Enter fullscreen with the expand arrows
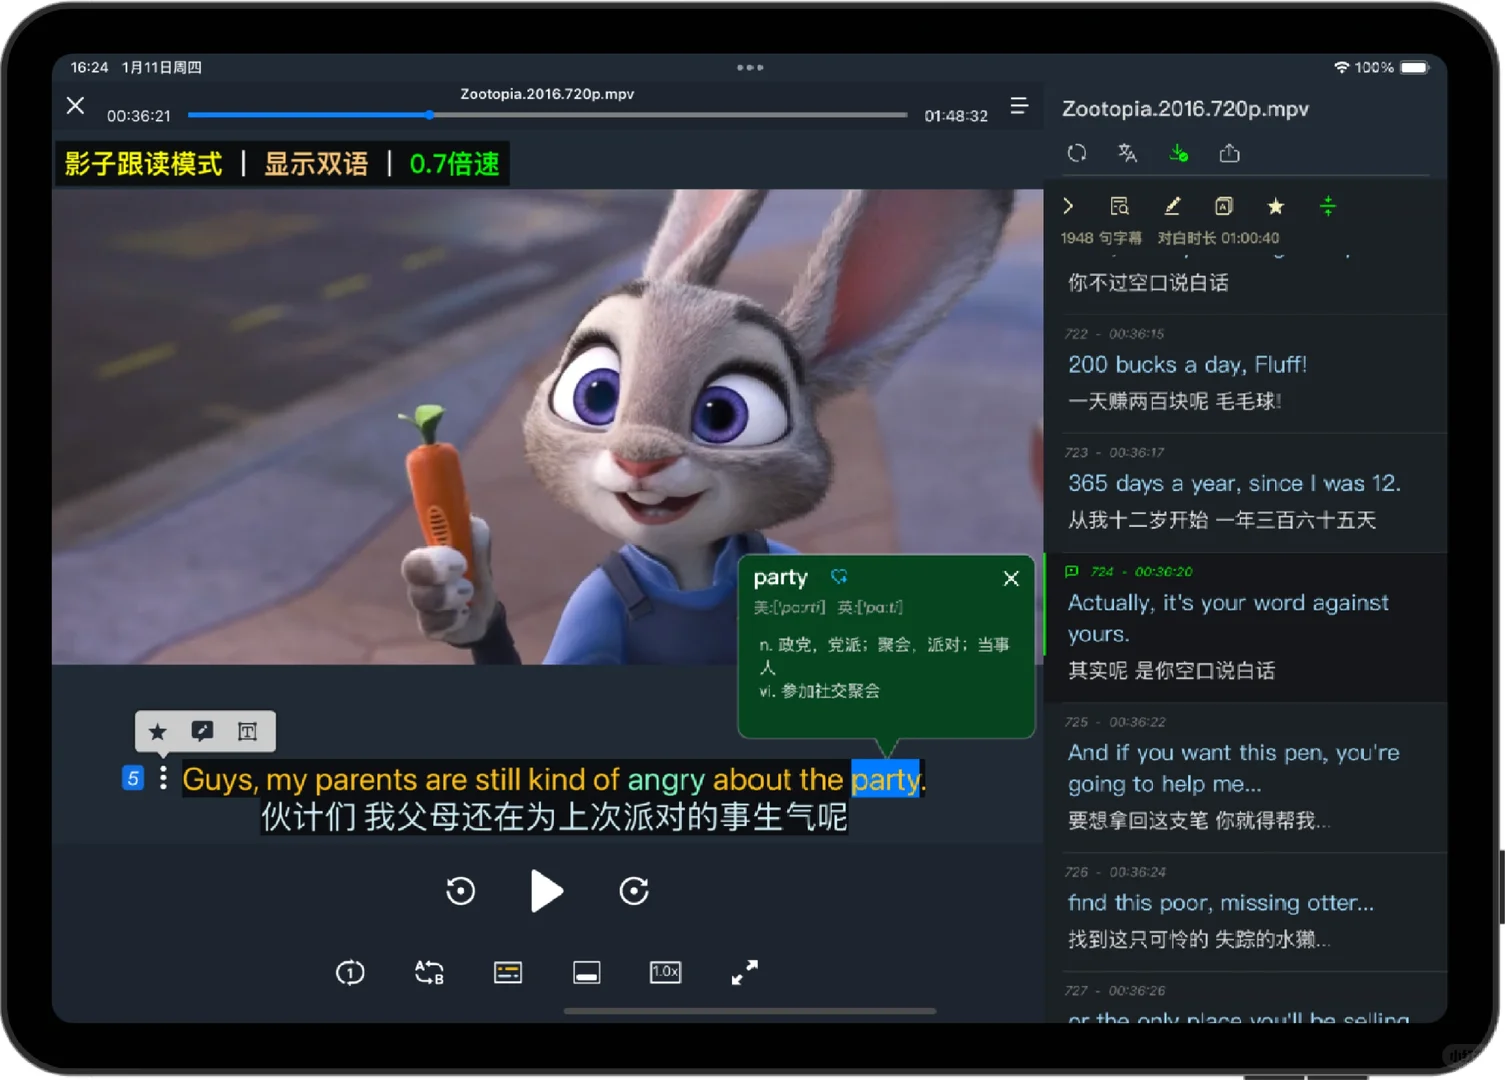The height and width of the screenshot is (1080, 1505). point(745,972)
